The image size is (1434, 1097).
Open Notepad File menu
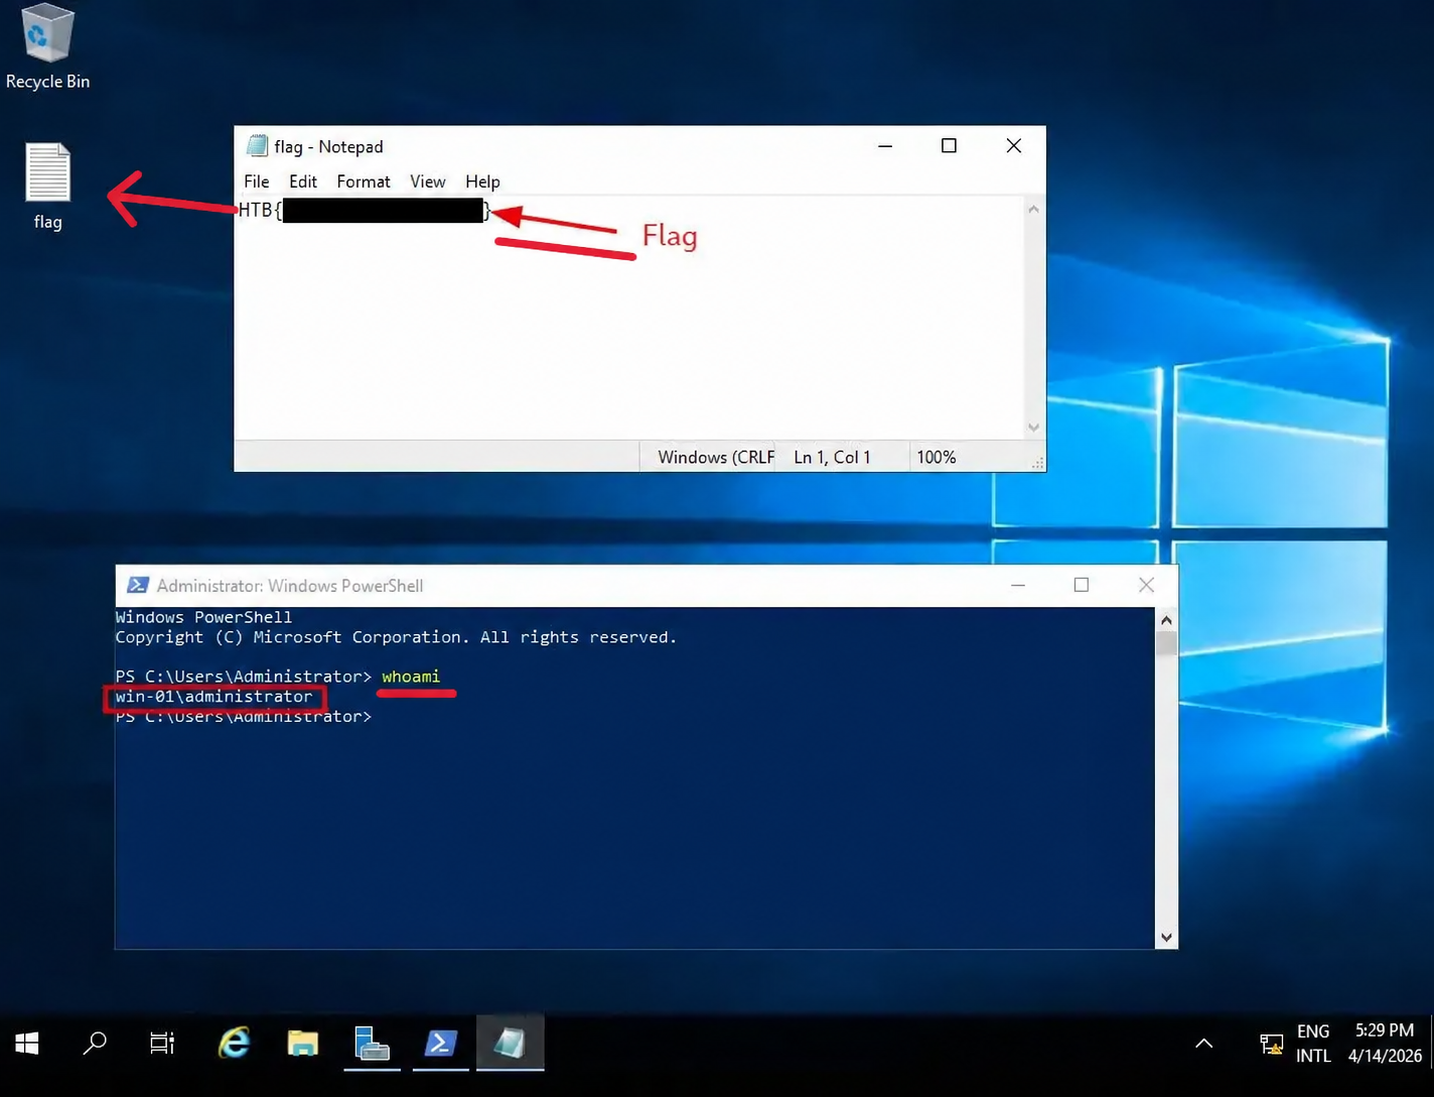click(256, 182)
